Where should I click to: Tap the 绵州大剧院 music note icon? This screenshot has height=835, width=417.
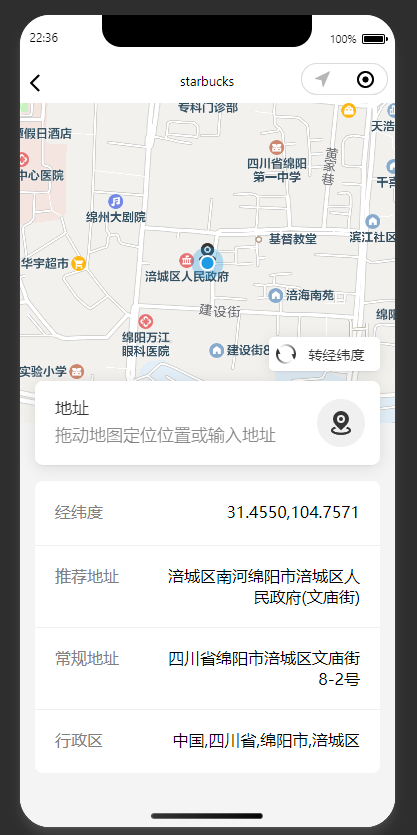click(116, 202)
